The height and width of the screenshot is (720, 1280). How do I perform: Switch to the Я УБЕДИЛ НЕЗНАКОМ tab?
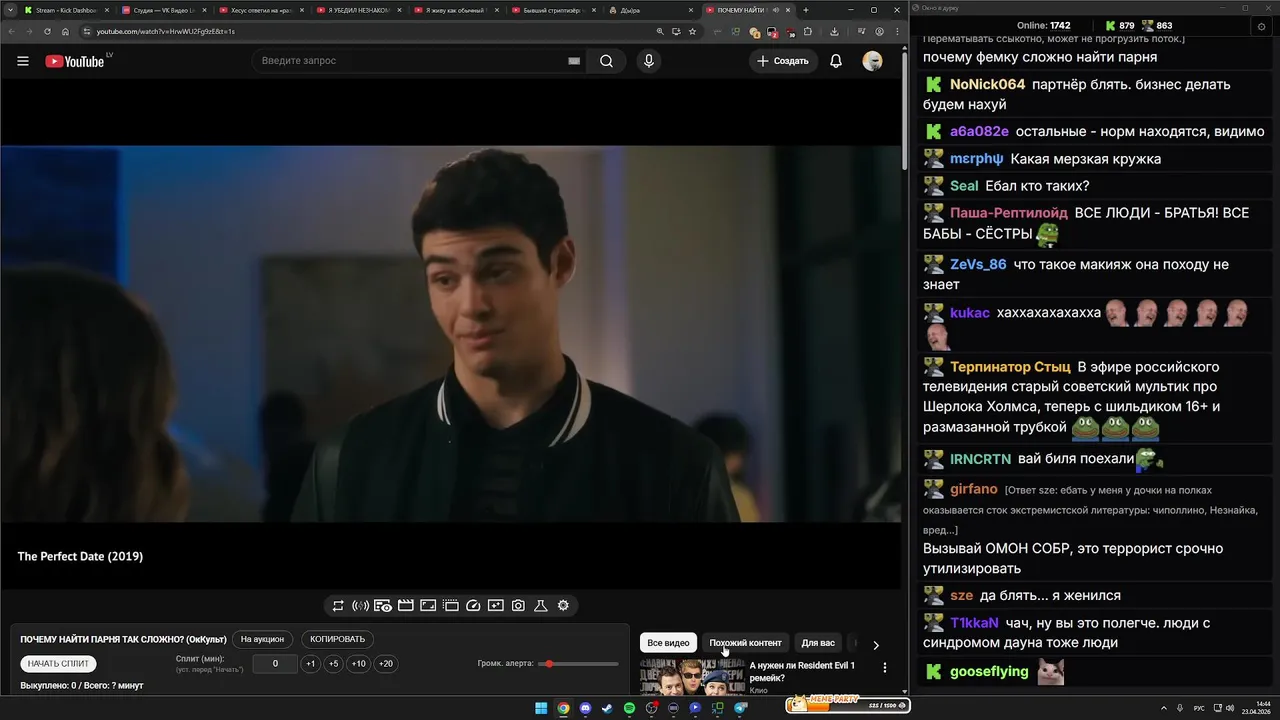coord(358,10)
